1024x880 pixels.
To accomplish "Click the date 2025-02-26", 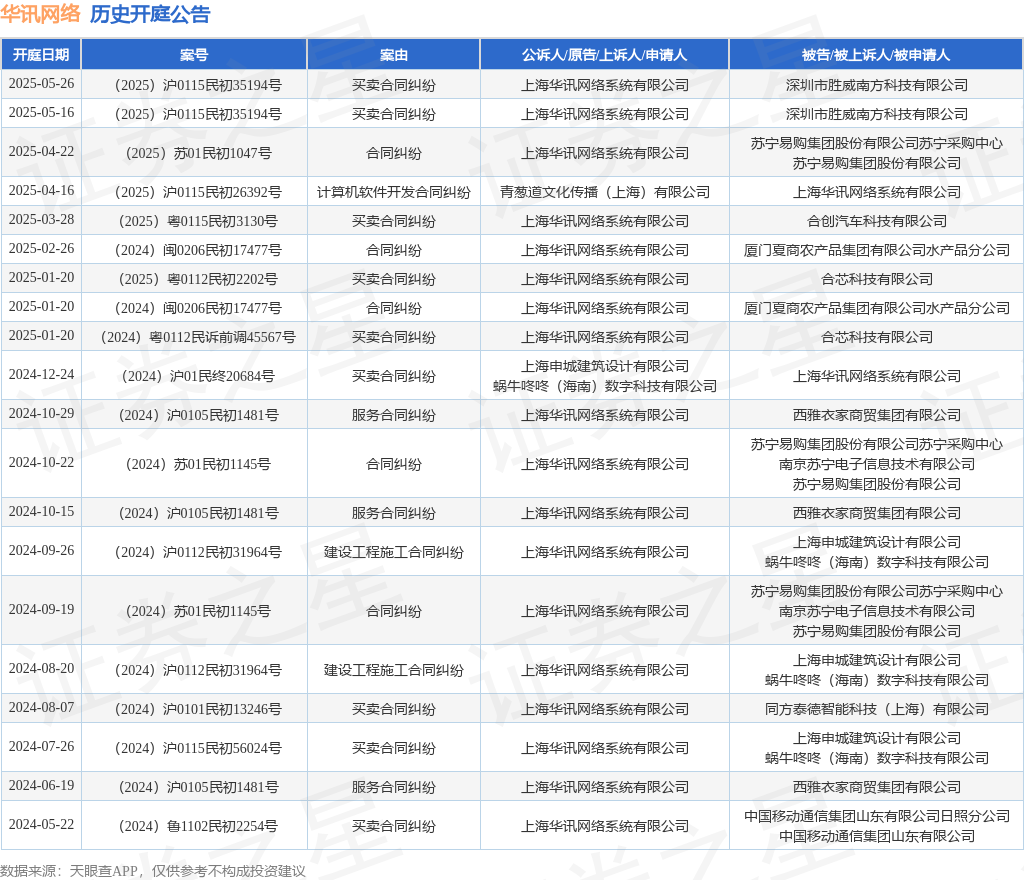I will coord(41,249).
